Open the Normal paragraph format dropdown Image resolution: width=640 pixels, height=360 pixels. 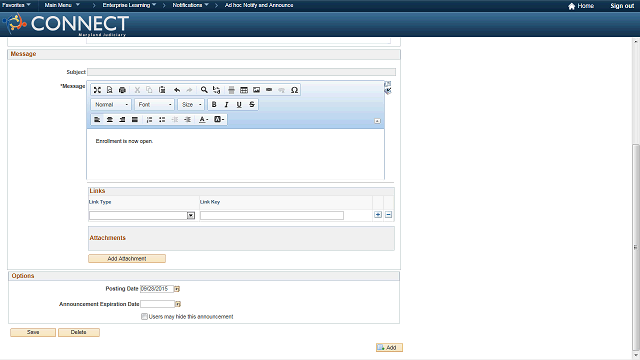pos(111,104)
